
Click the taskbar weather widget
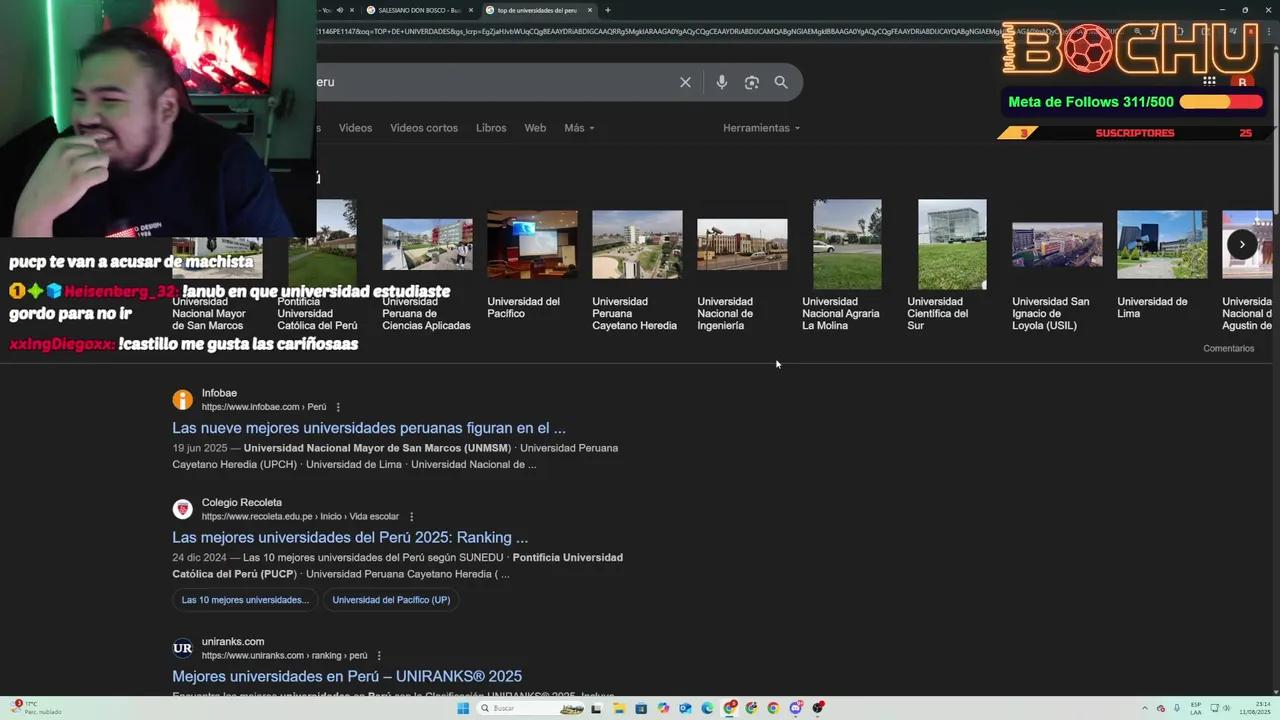[x=35, y=708]
